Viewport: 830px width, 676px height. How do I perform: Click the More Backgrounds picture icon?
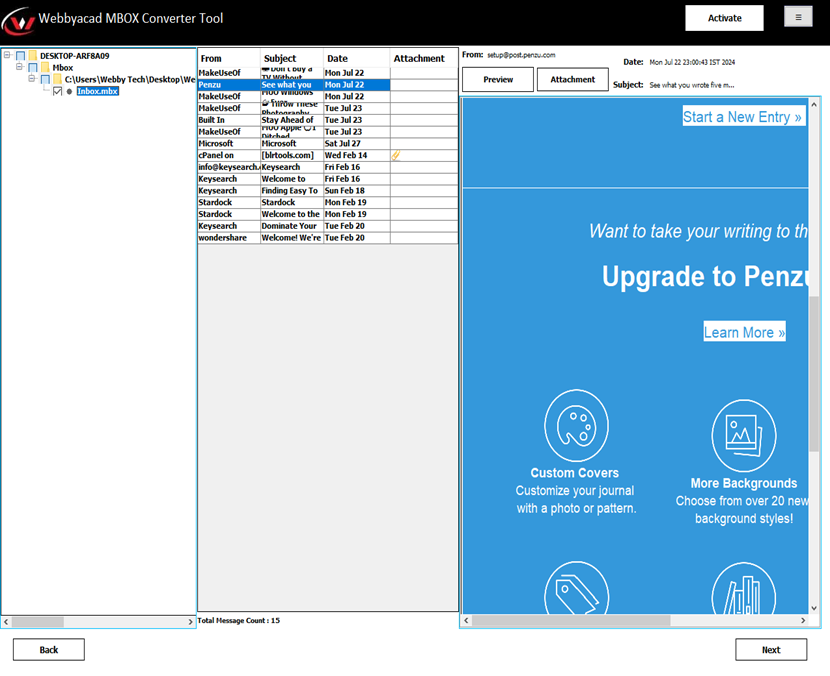coord(744,435)
